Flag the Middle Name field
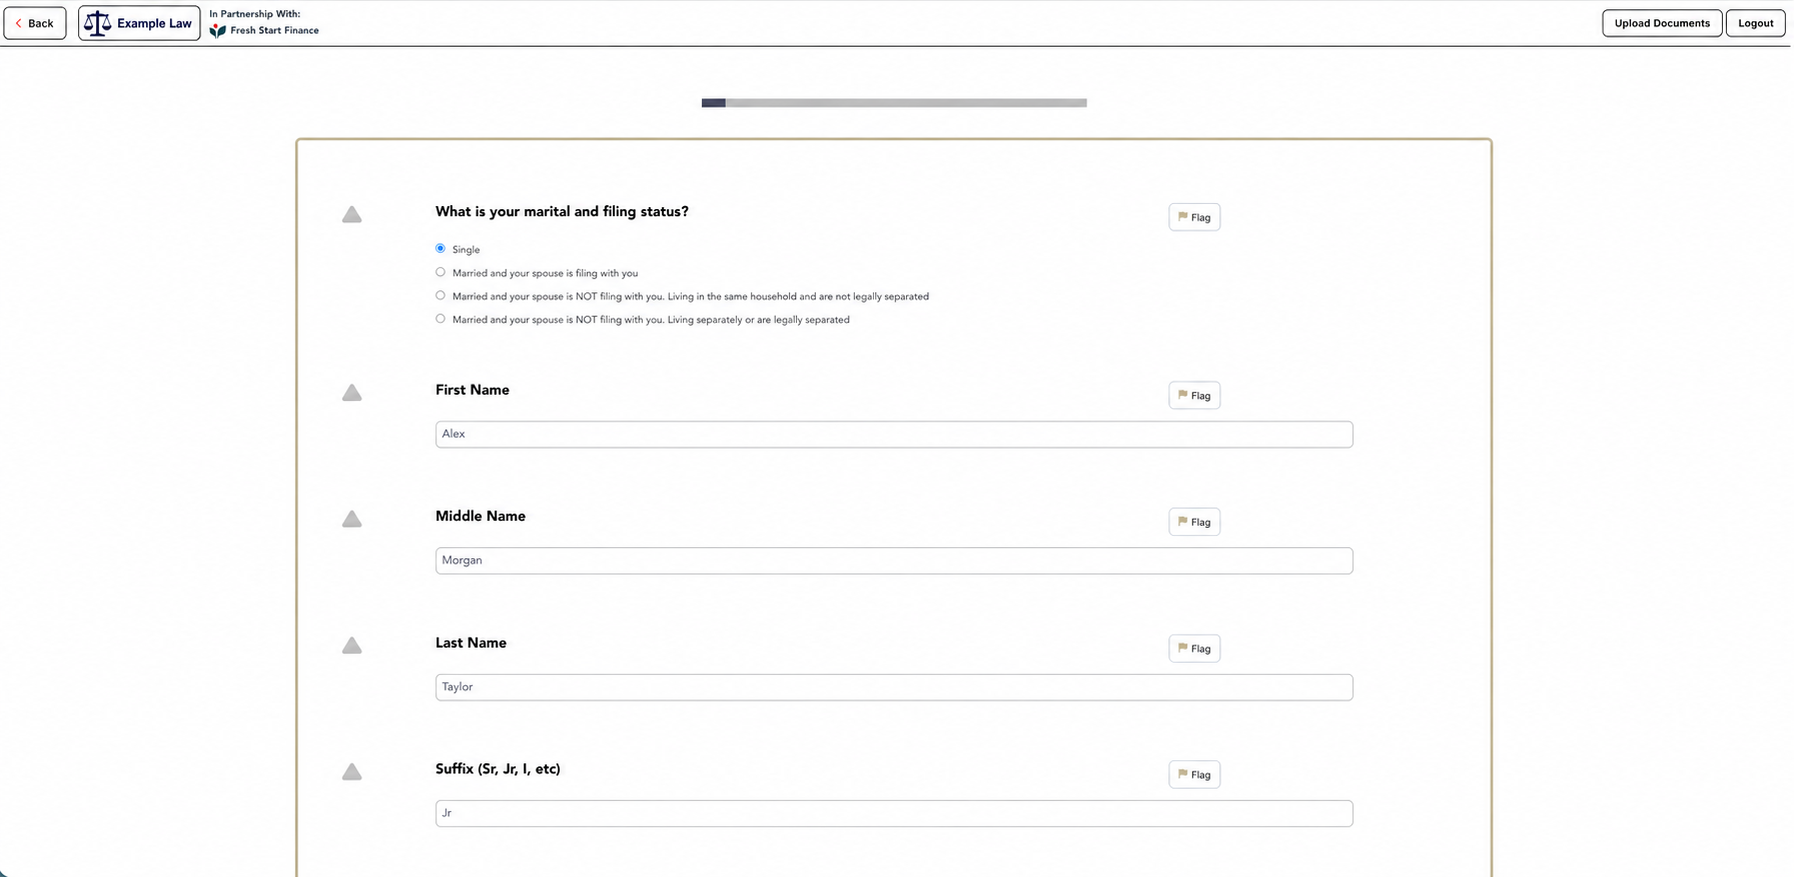Viewport: 1794px width, 877px height. coord(1194,522)
